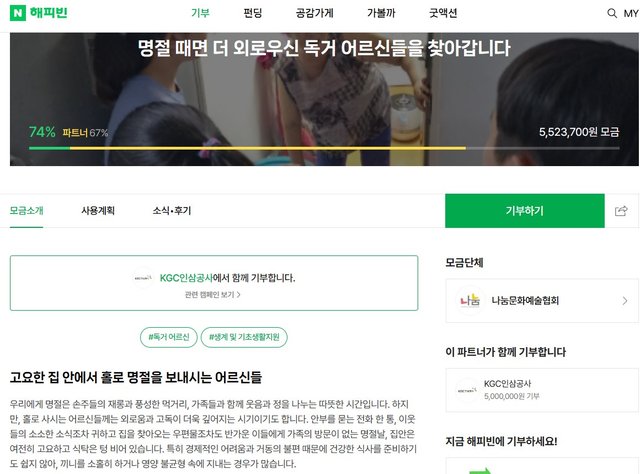The height and width of the screenshot is (474, 640).
Task: Switch to the 사용계획 tab
Action: tap(98, 210)
